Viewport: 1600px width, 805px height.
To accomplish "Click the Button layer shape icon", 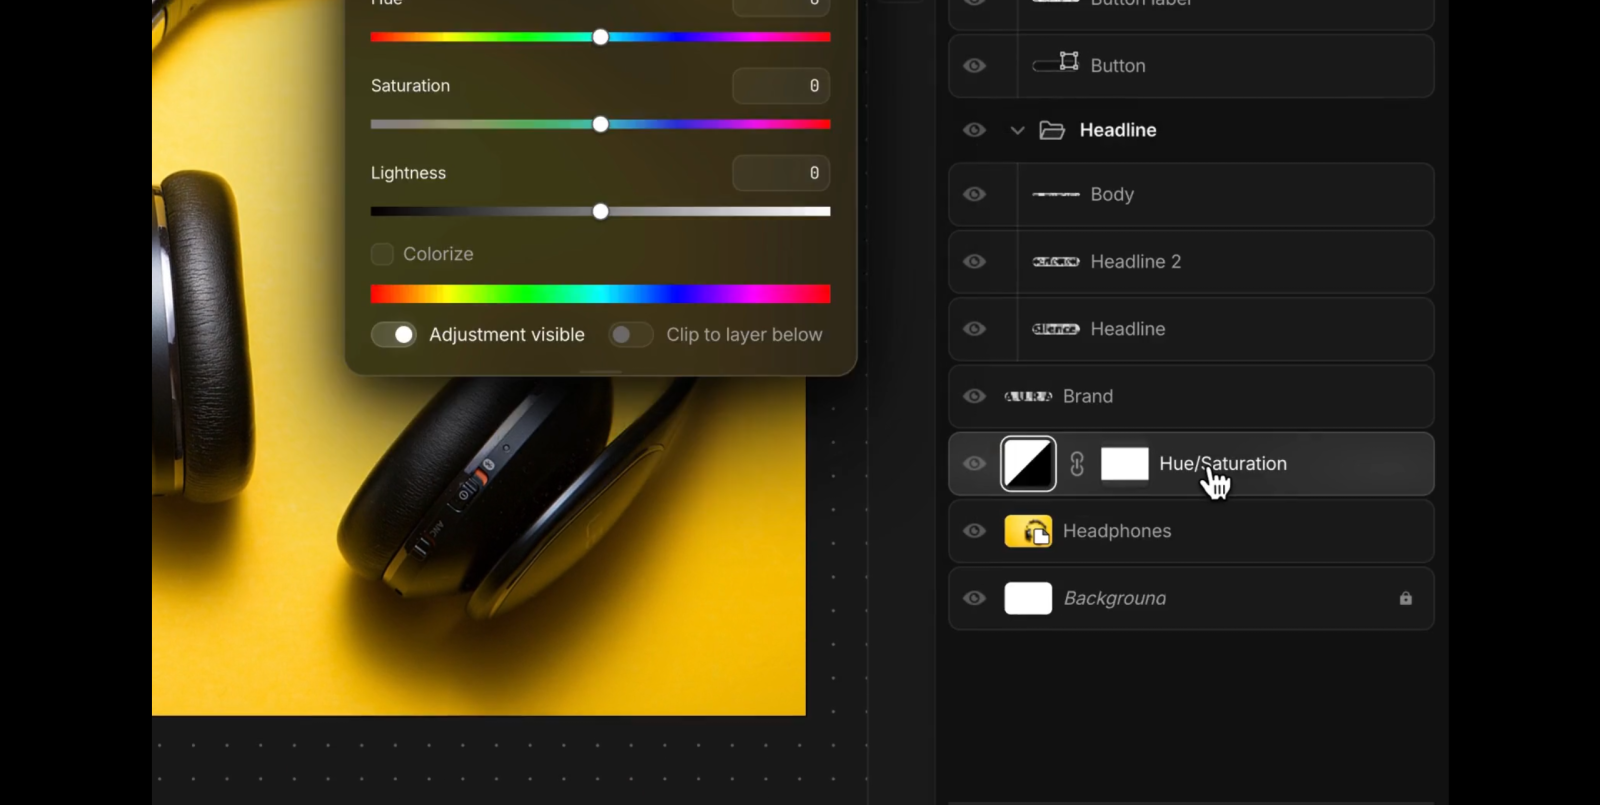I will (1056, 64).
